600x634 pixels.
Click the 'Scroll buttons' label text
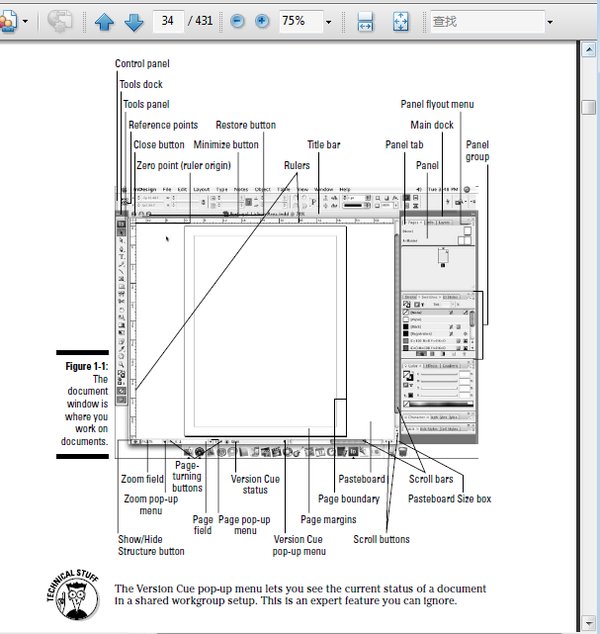pyautogui.click(x=381, y=540)
